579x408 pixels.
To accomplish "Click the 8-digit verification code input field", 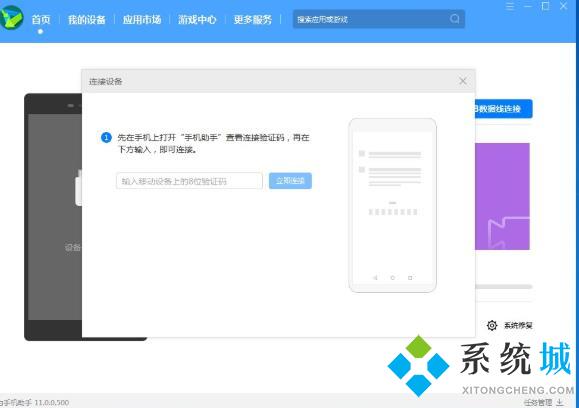I will point(189,181).
